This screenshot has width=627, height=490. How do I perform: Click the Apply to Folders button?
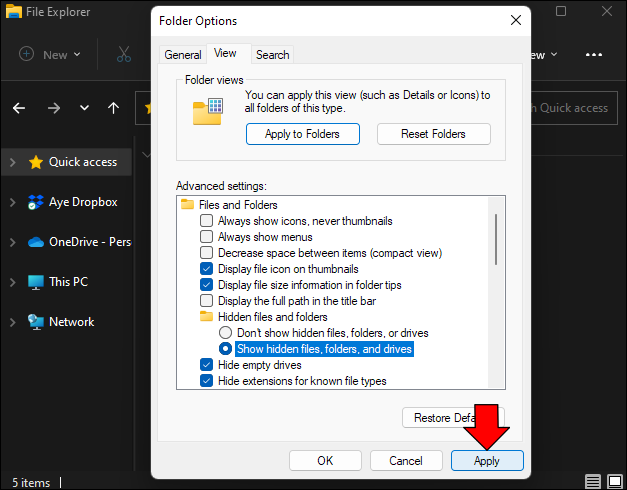click(302, 134)
